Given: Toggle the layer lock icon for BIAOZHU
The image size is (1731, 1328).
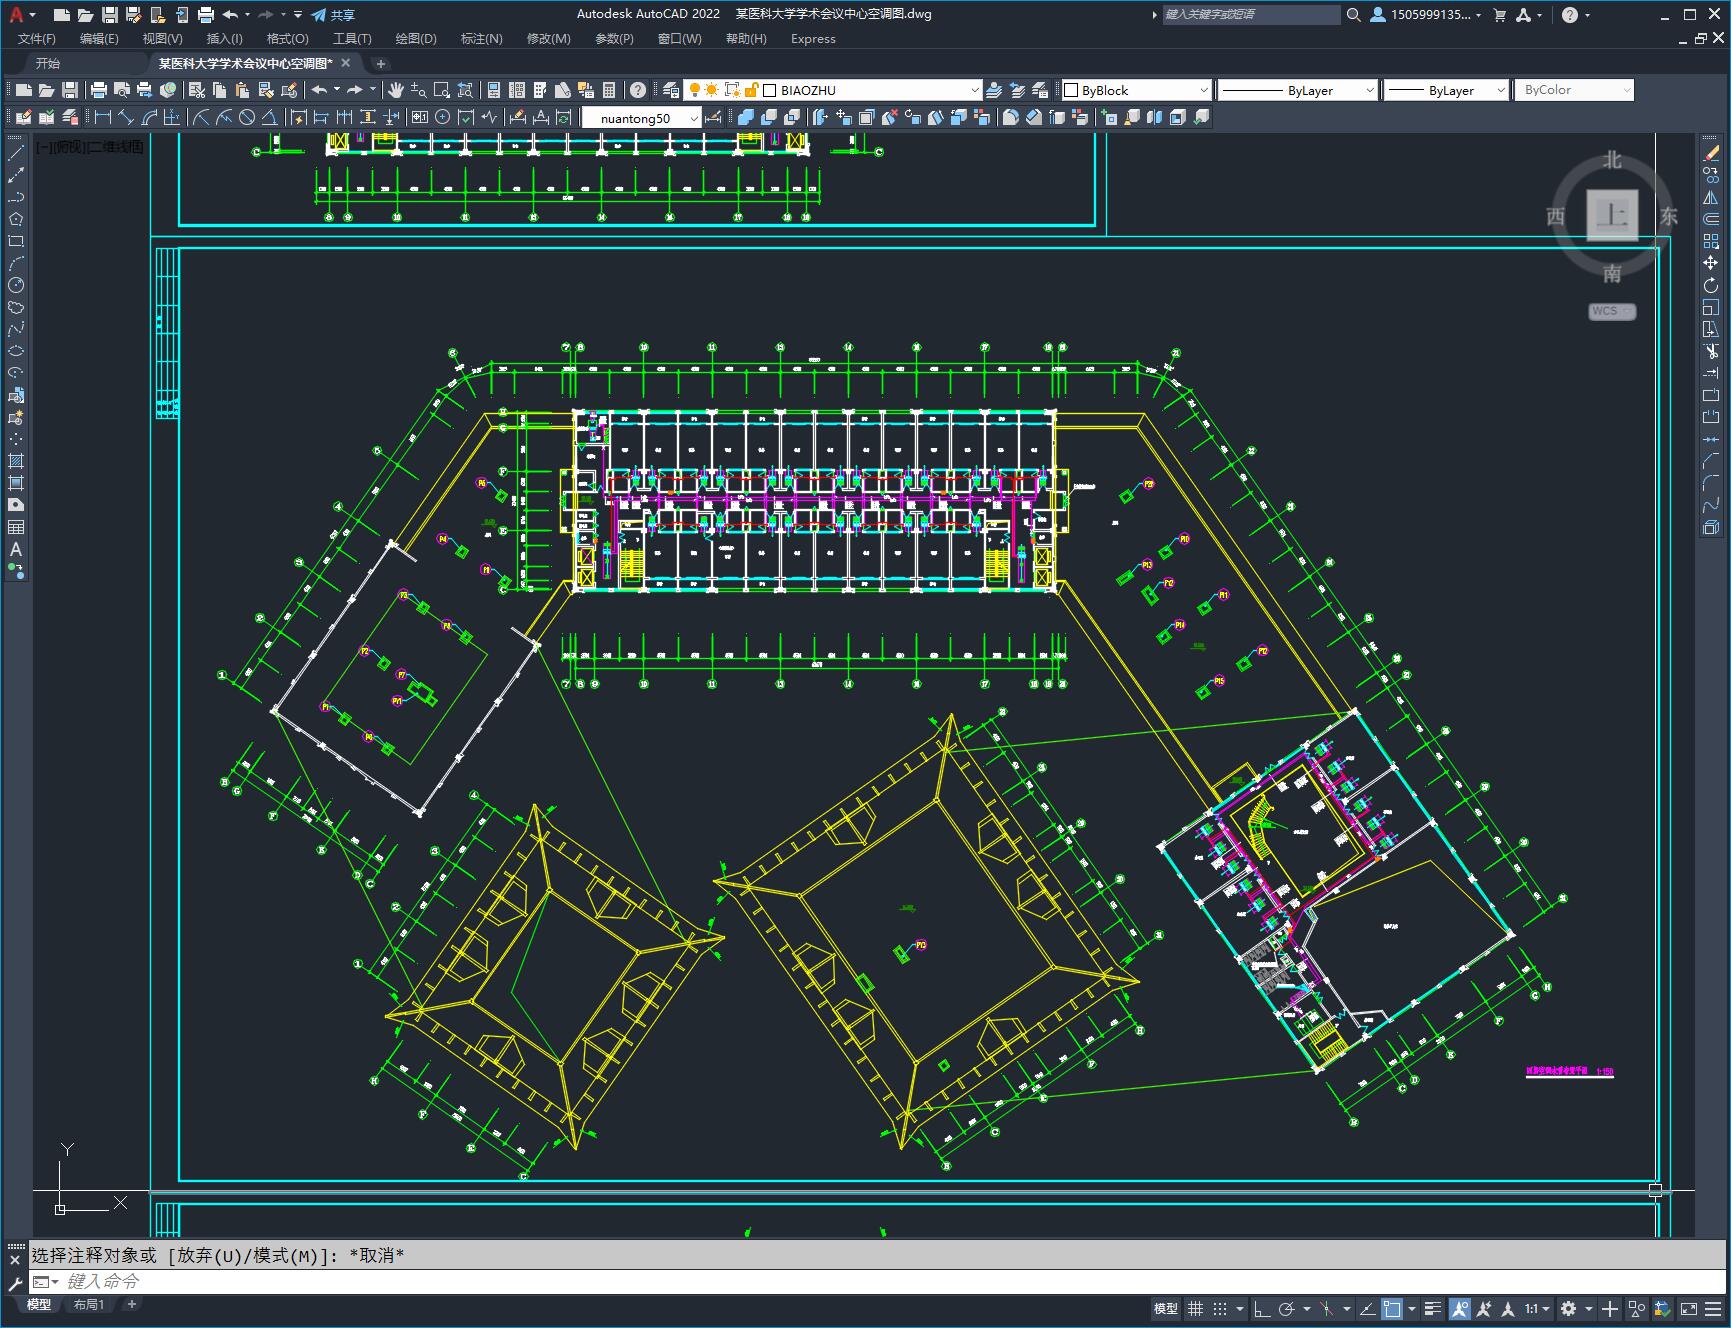Looking at the screenshot, I should tap(751, 90).
